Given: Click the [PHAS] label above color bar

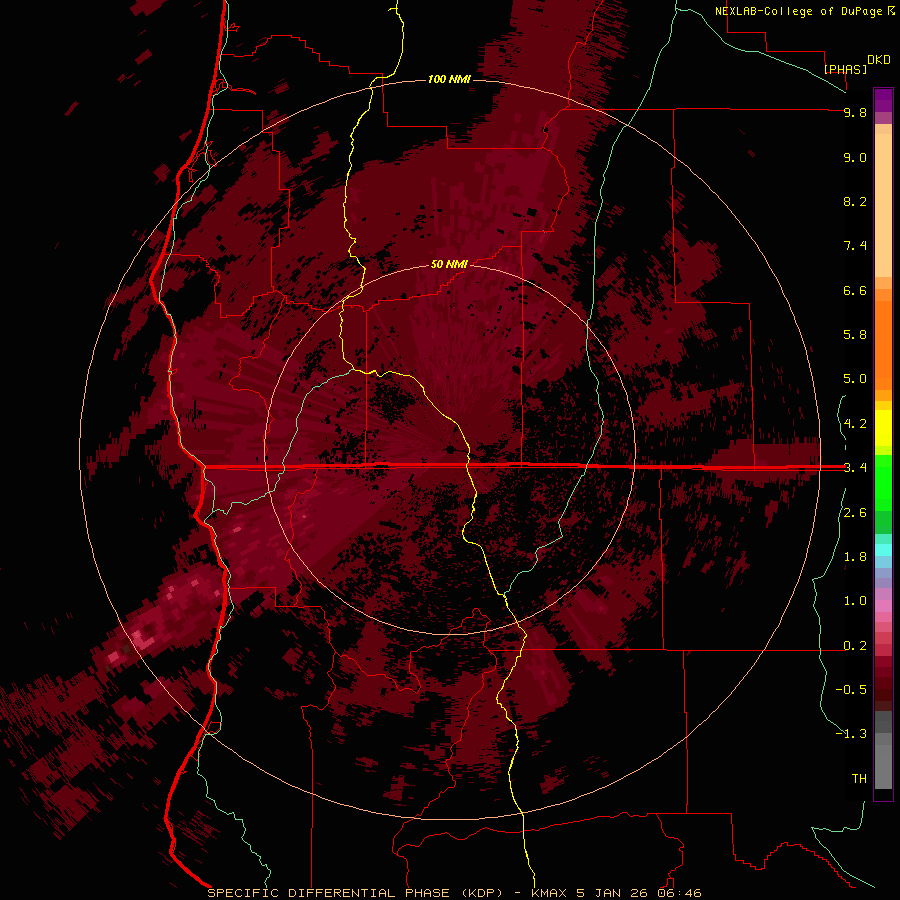Looking at the screenshot, I should (845, 69).
